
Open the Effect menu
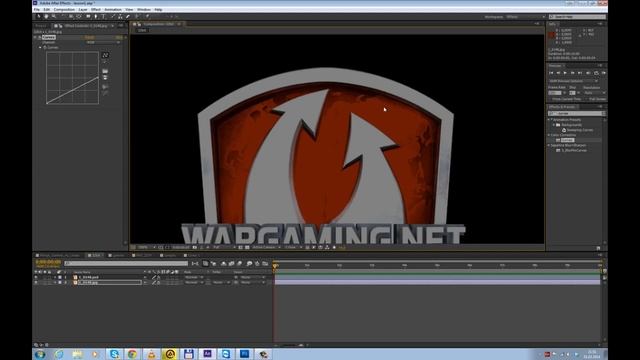[x=96, y=9]
